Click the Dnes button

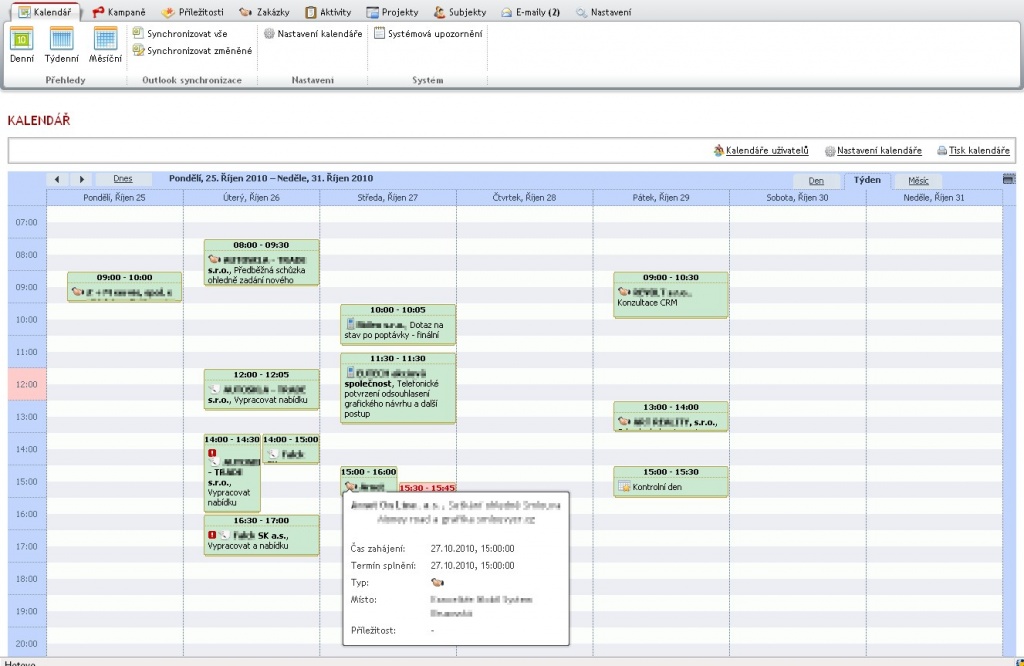[123, 179]
